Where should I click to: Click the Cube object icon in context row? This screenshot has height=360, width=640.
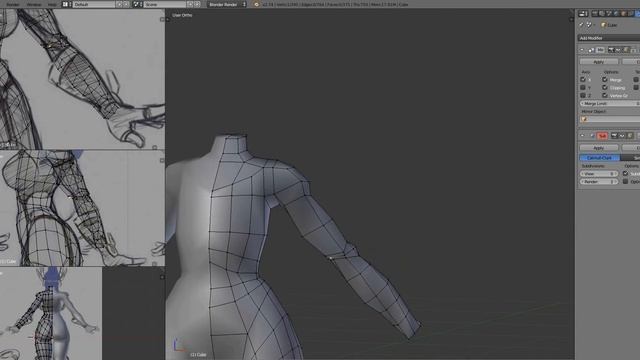(x=603, y=25)
